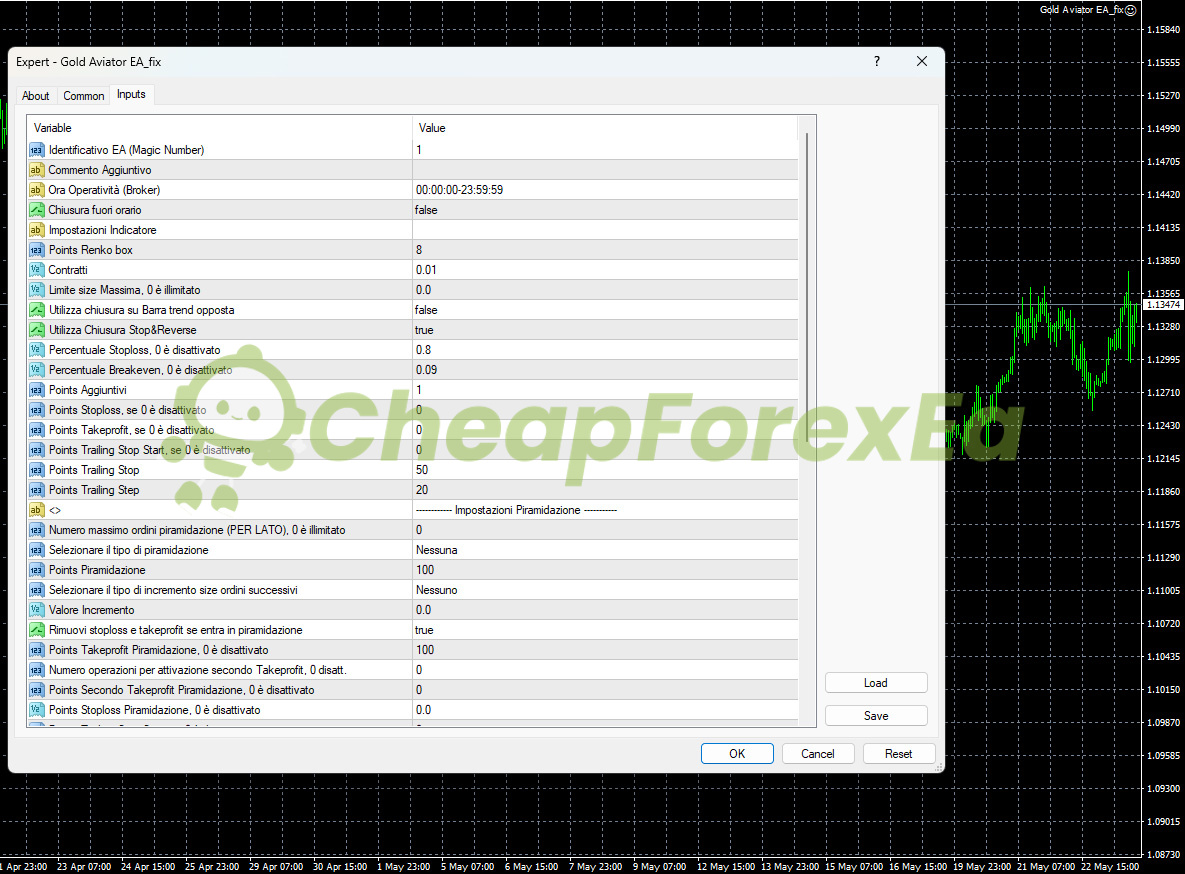Click the double icon beside Points Stoploss Piramidazione
1185x874 pixels.
36,710
